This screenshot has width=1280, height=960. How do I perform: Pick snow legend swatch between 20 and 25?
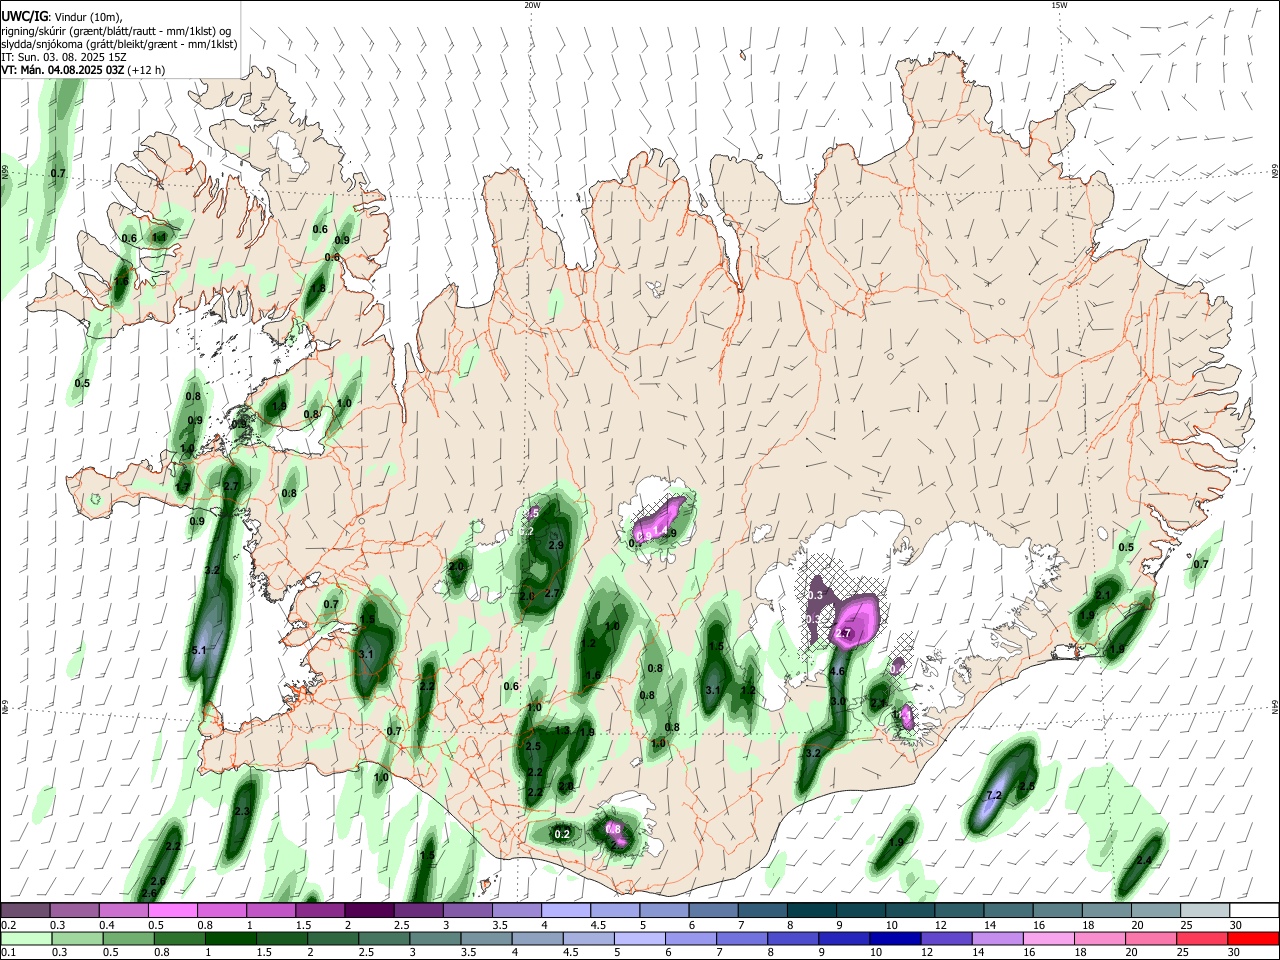(1155, 910)
